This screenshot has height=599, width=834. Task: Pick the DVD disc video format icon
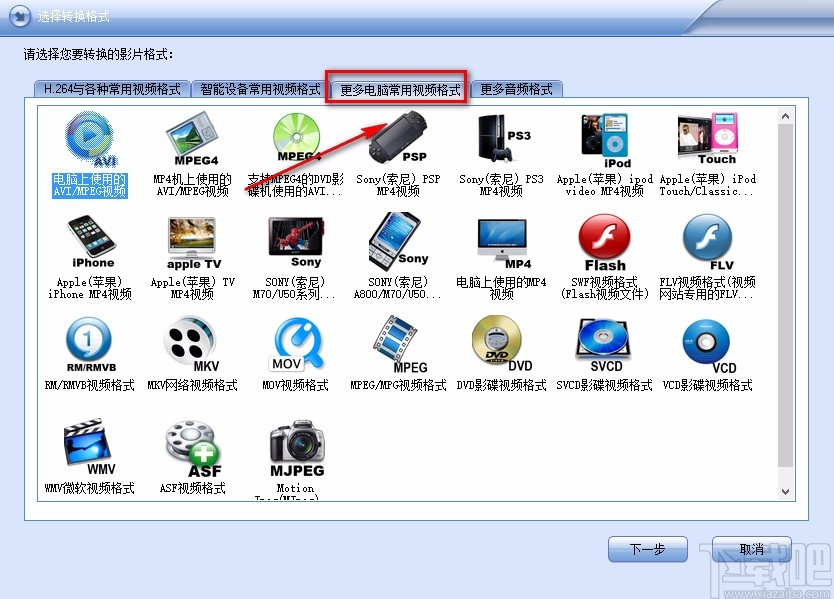(502, 344)
